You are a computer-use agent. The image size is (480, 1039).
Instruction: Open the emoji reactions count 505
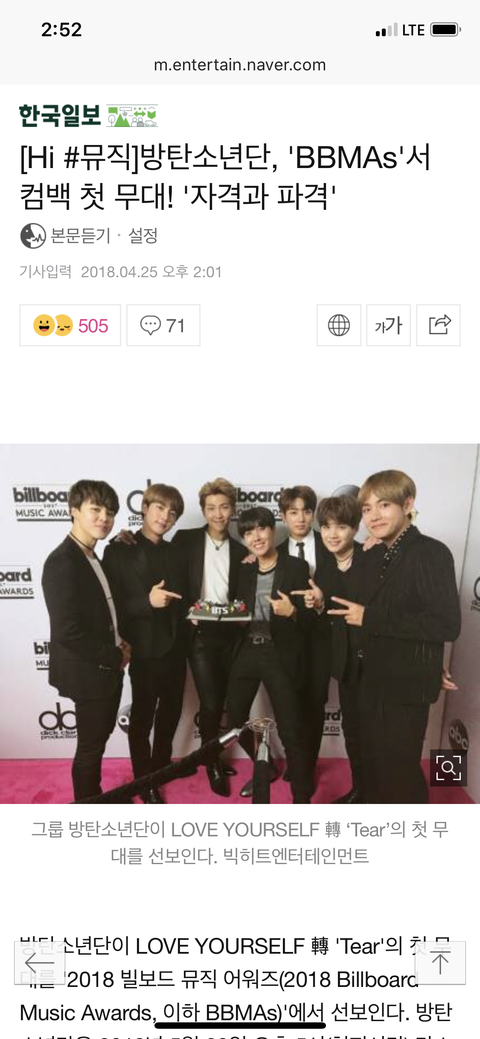[x=70, y=325]
